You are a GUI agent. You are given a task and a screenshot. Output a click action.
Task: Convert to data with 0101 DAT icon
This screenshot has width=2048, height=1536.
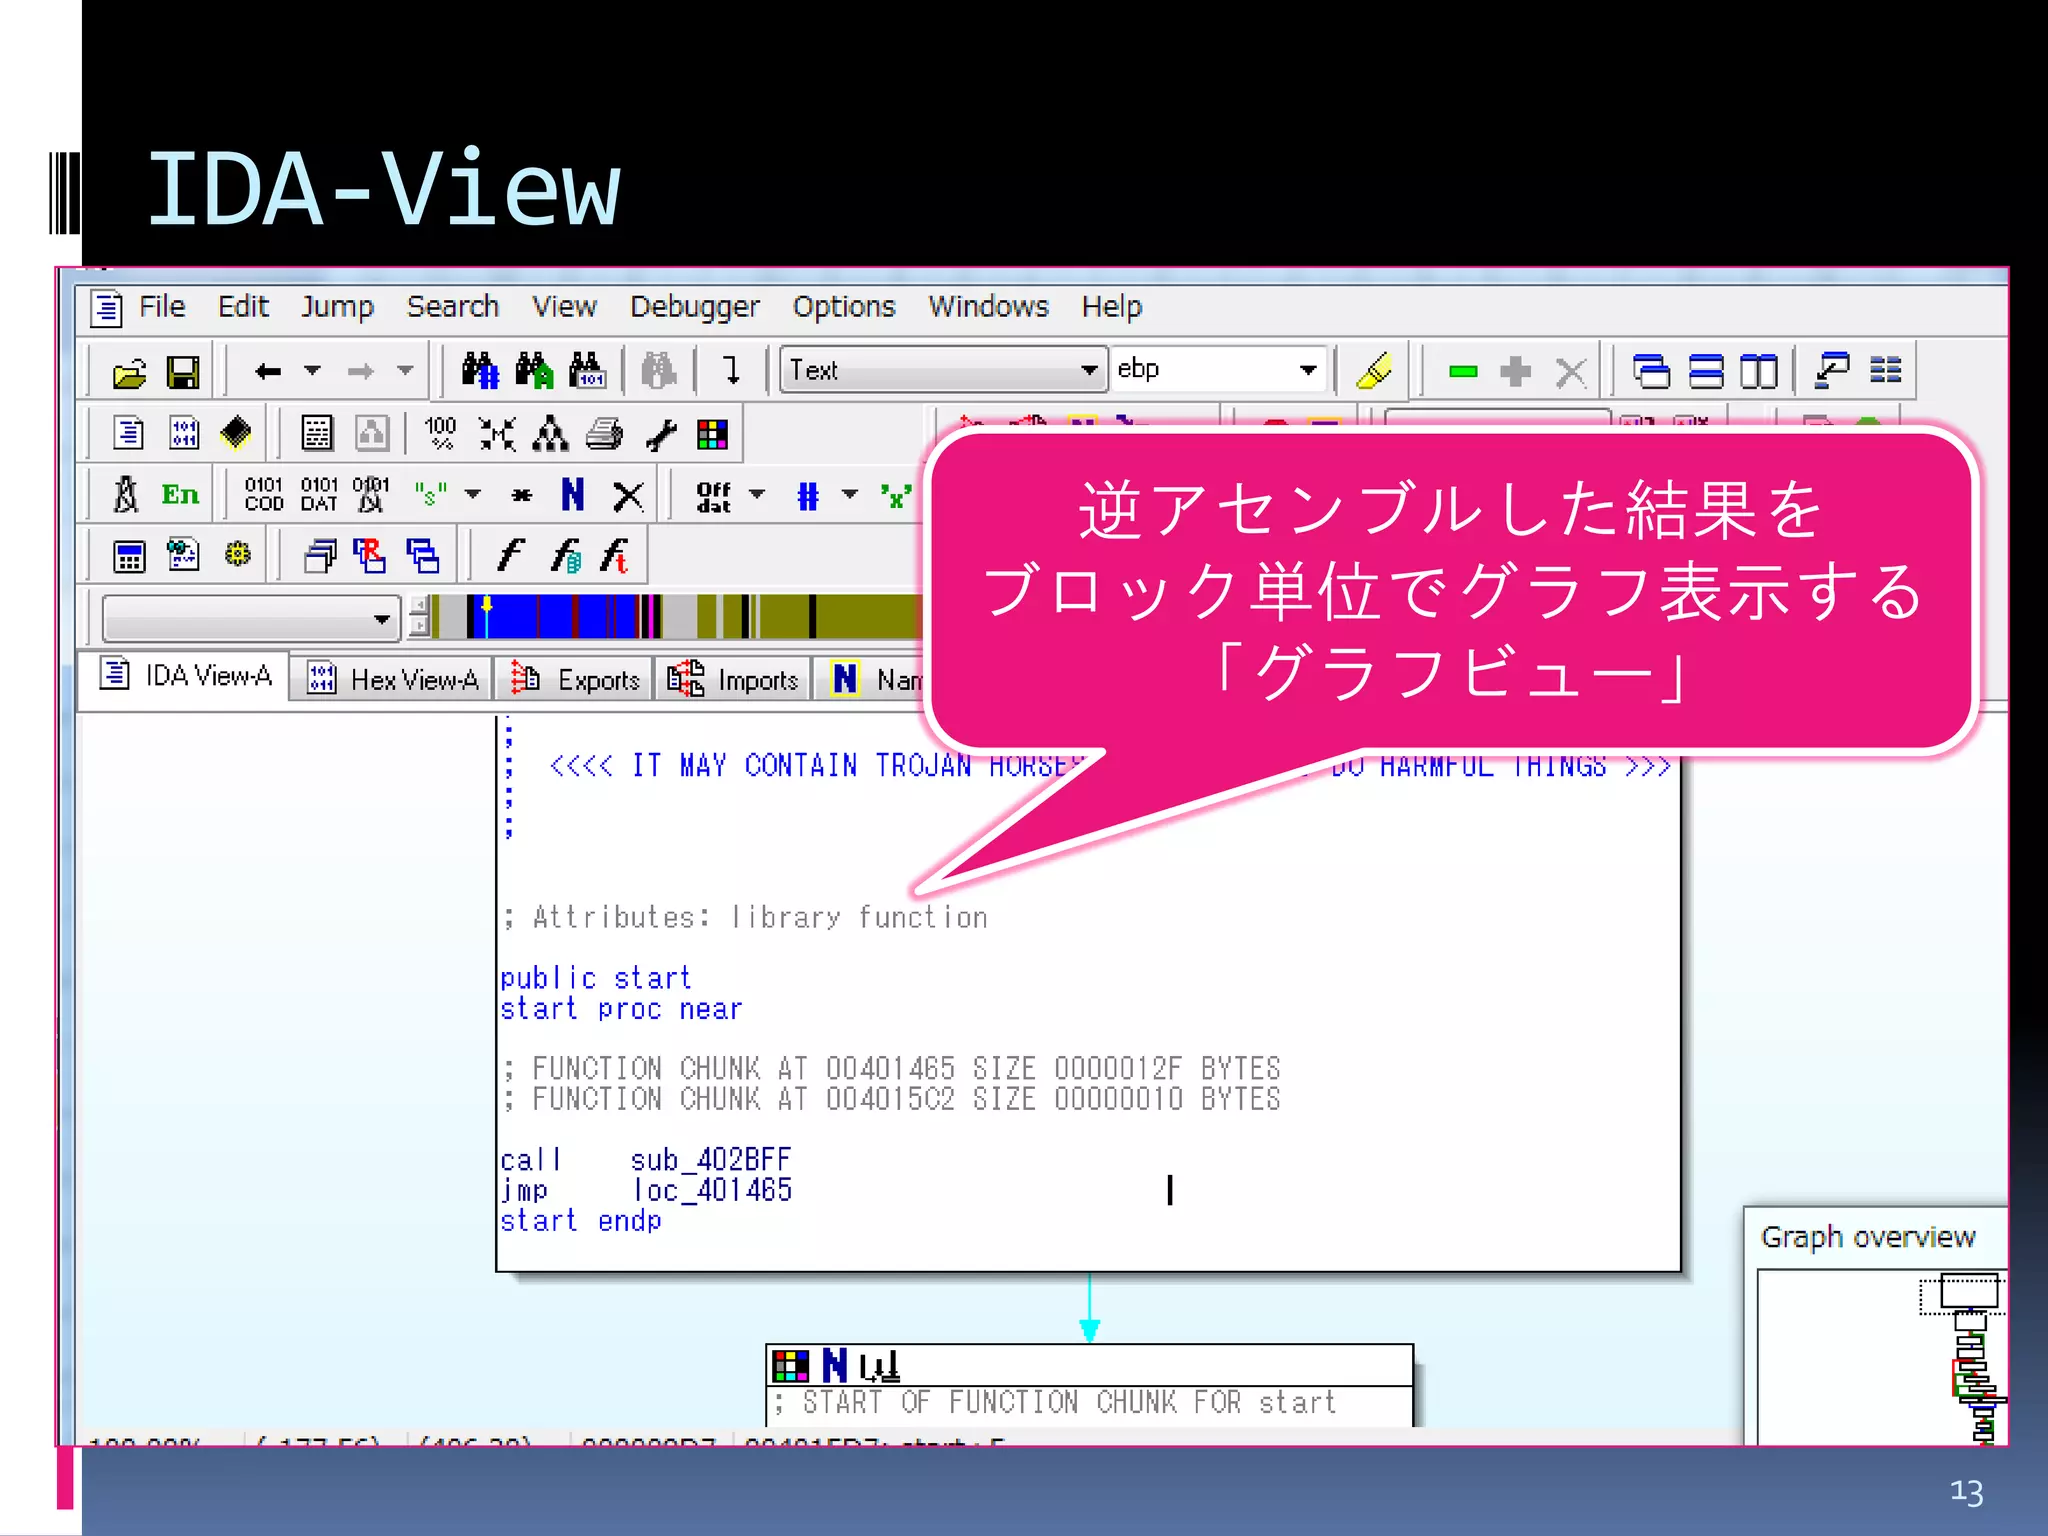[319, 494]
